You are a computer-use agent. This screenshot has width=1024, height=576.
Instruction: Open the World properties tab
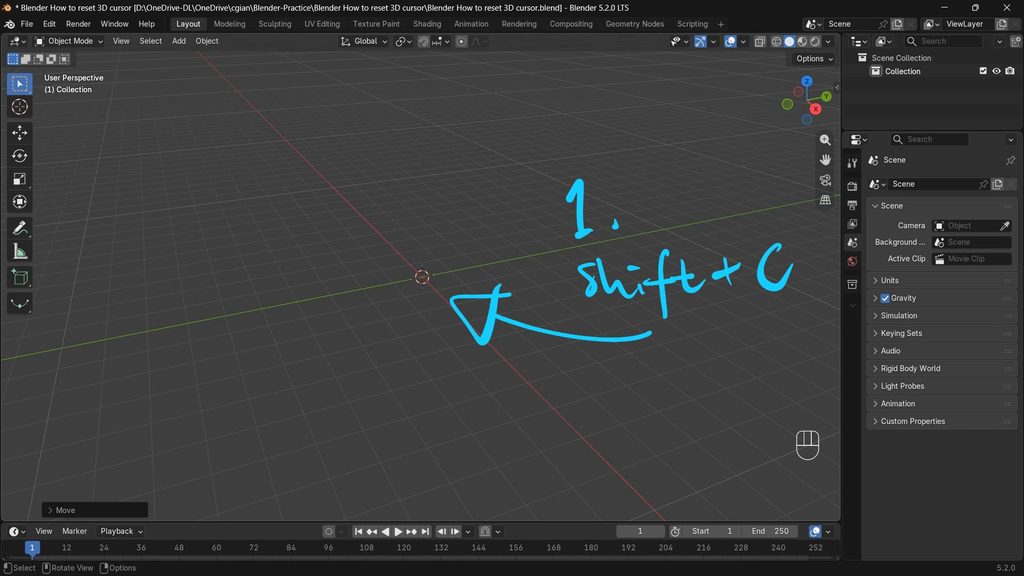coord(852,261)
